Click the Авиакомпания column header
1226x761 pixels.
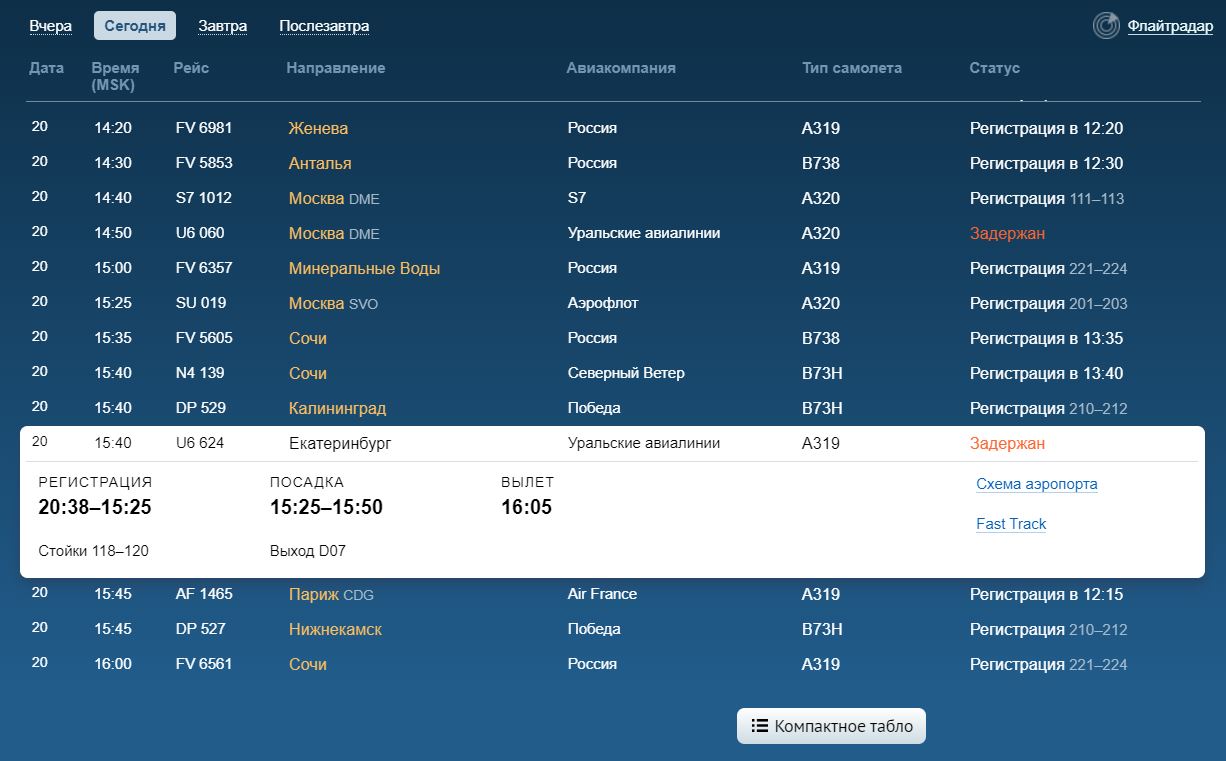[x=621, y=68]
